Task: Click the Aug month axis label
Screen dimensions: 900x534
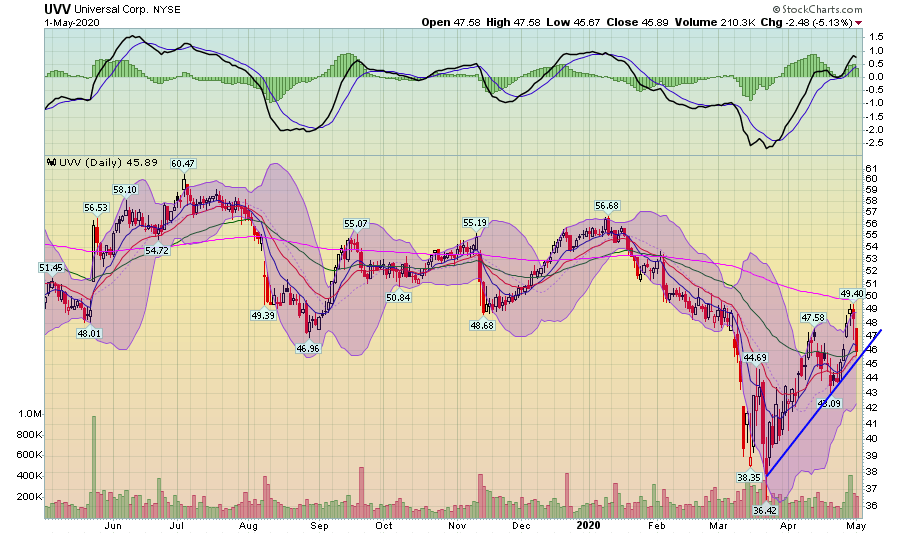Action: click(x=249, y=525)
